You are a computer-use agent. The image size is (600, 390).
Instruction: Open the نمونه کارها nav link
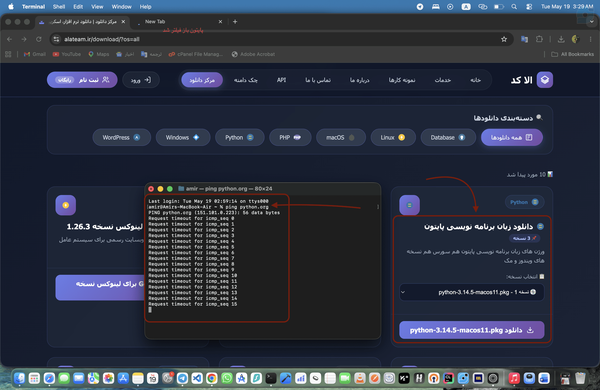(402, 80)
